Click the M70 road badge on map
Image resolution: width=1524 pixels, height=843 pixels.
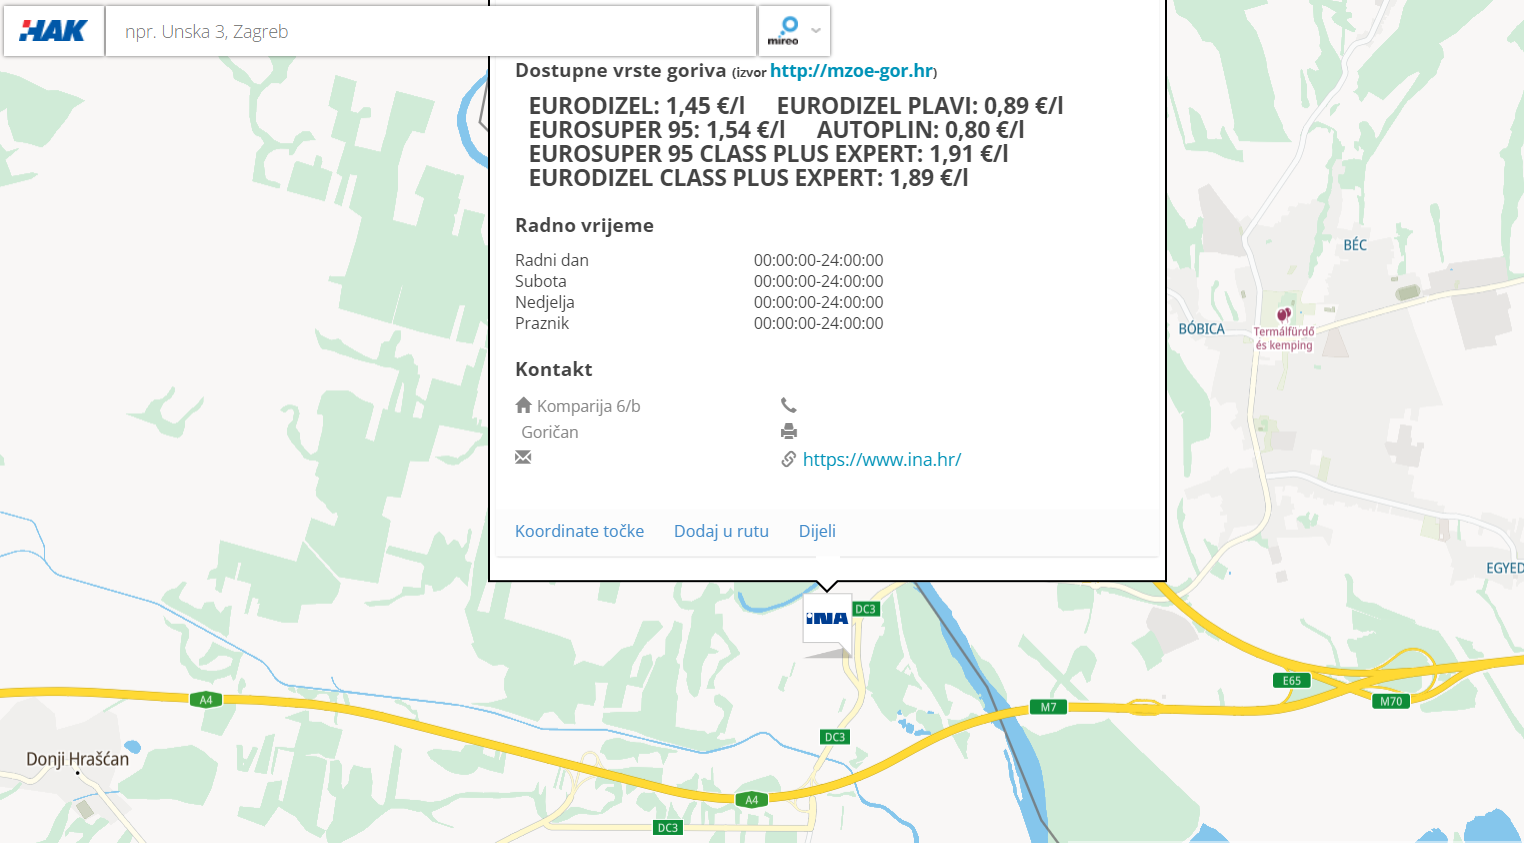(x=1391, y=701)
